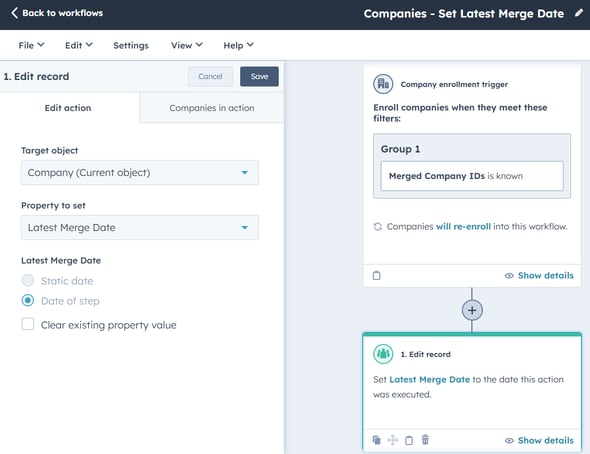Click clipboard icon on Edit record card
590x454 pixels.
pos(409,440)
